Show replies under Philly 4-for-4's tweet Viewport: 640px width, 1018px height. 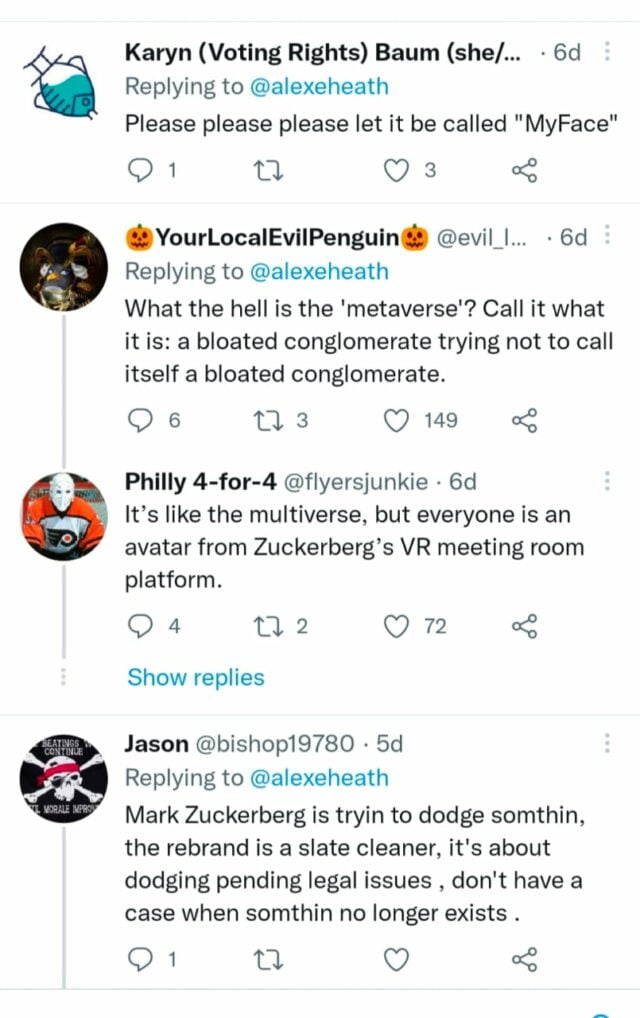tap(196, 678)
